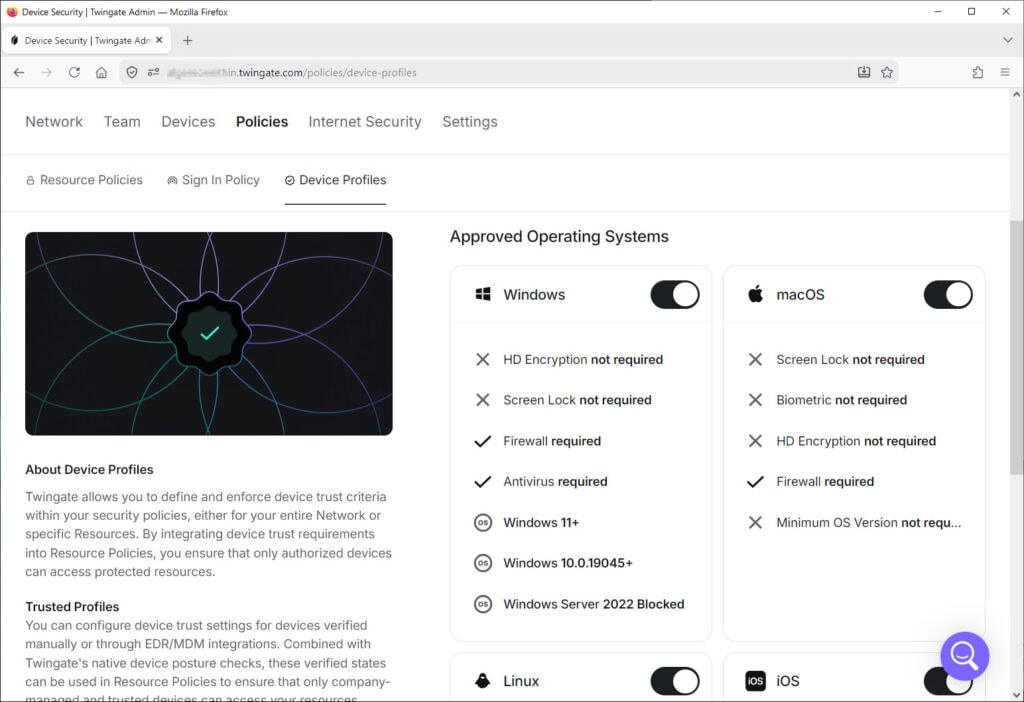The image size is (1024, 702).
Task: Open the Settings menu
Action: pyautogui.click(x=470, y=121)
